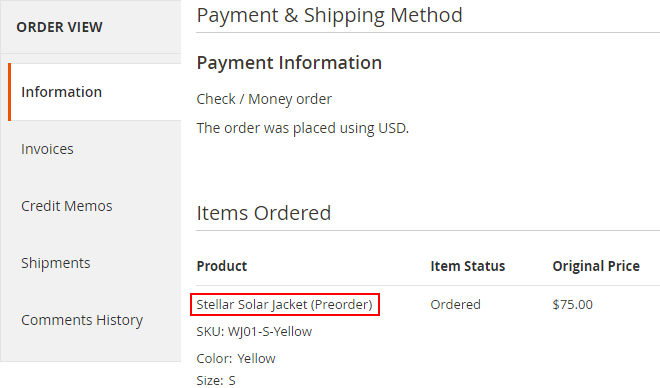Image resolution: width=660 pixels, height=388 pixels.
Task: Click the Check / Money order text
Action: (x=264, y=99)
